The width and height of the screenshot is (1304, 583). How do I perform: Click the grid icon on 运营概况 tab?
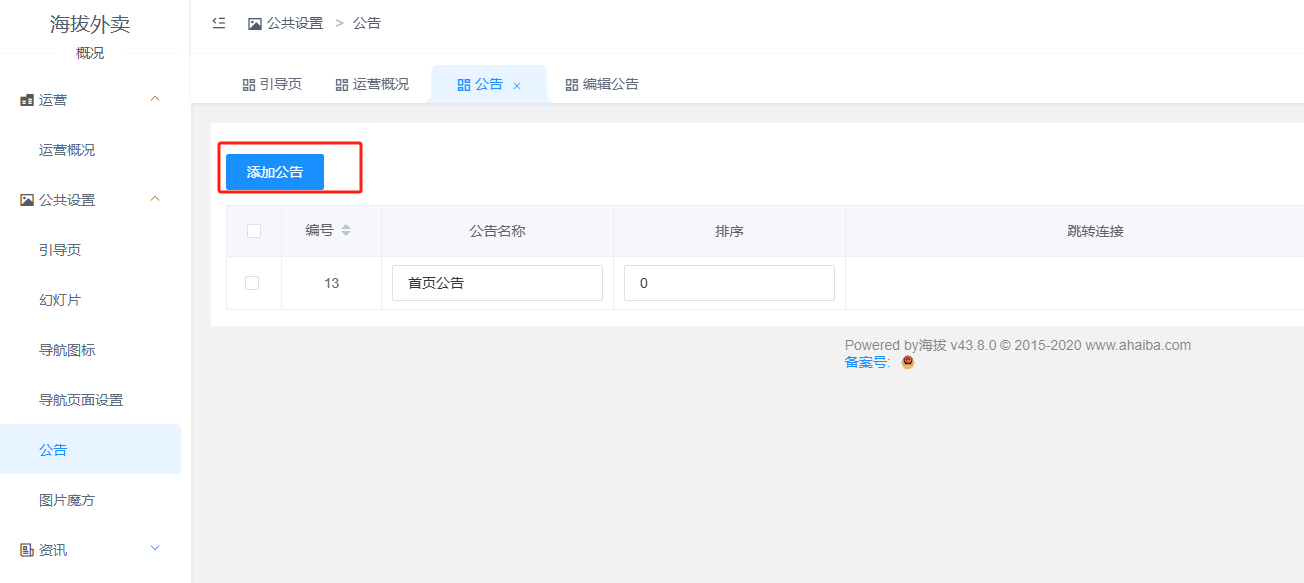342,85
